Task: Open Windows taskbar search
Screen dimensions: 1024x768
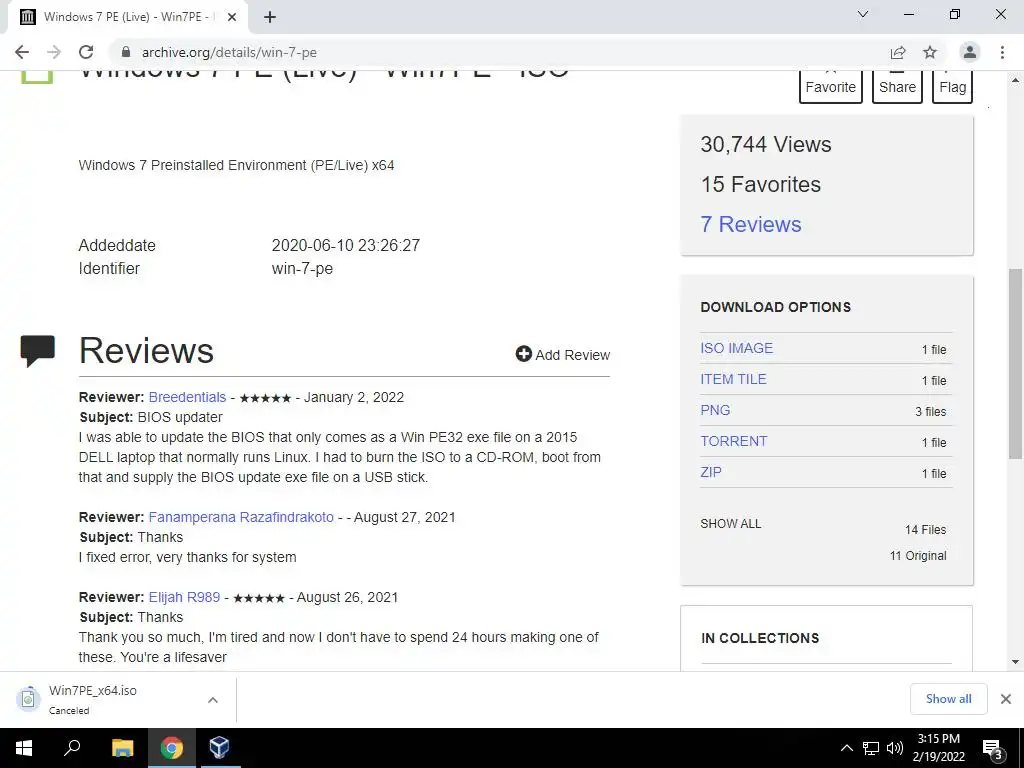Action: click(72, 748)
